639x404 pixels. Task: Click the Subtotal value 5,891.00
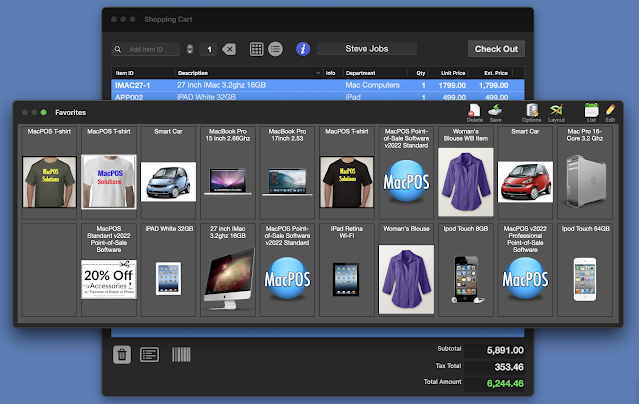[x=505, y=350]
